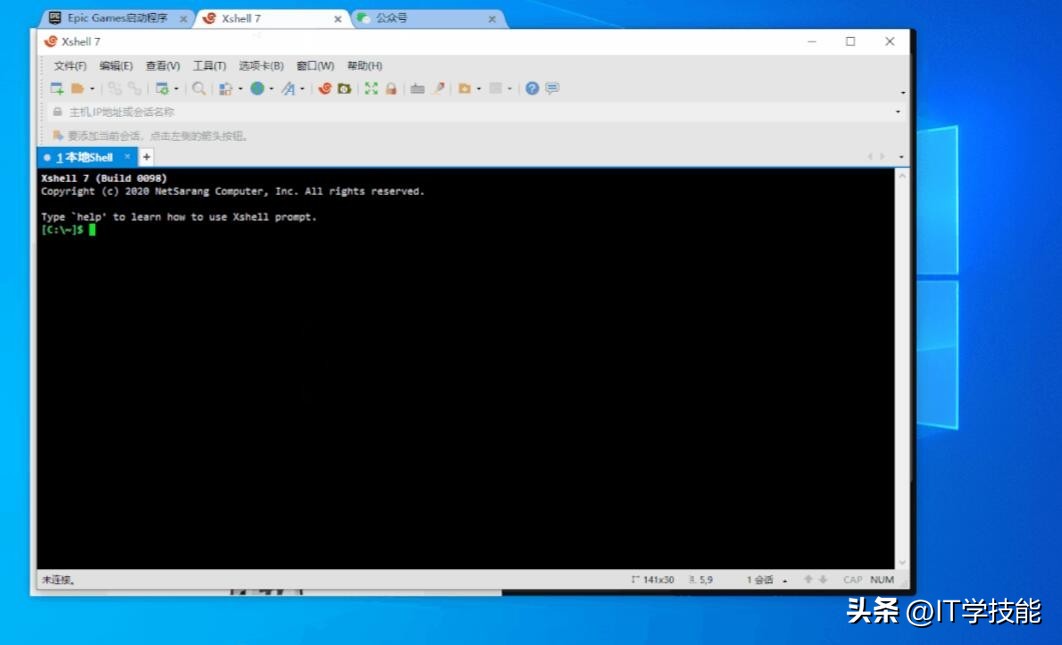
Task: Click the globe encoding icon
Action: (257, 89)
